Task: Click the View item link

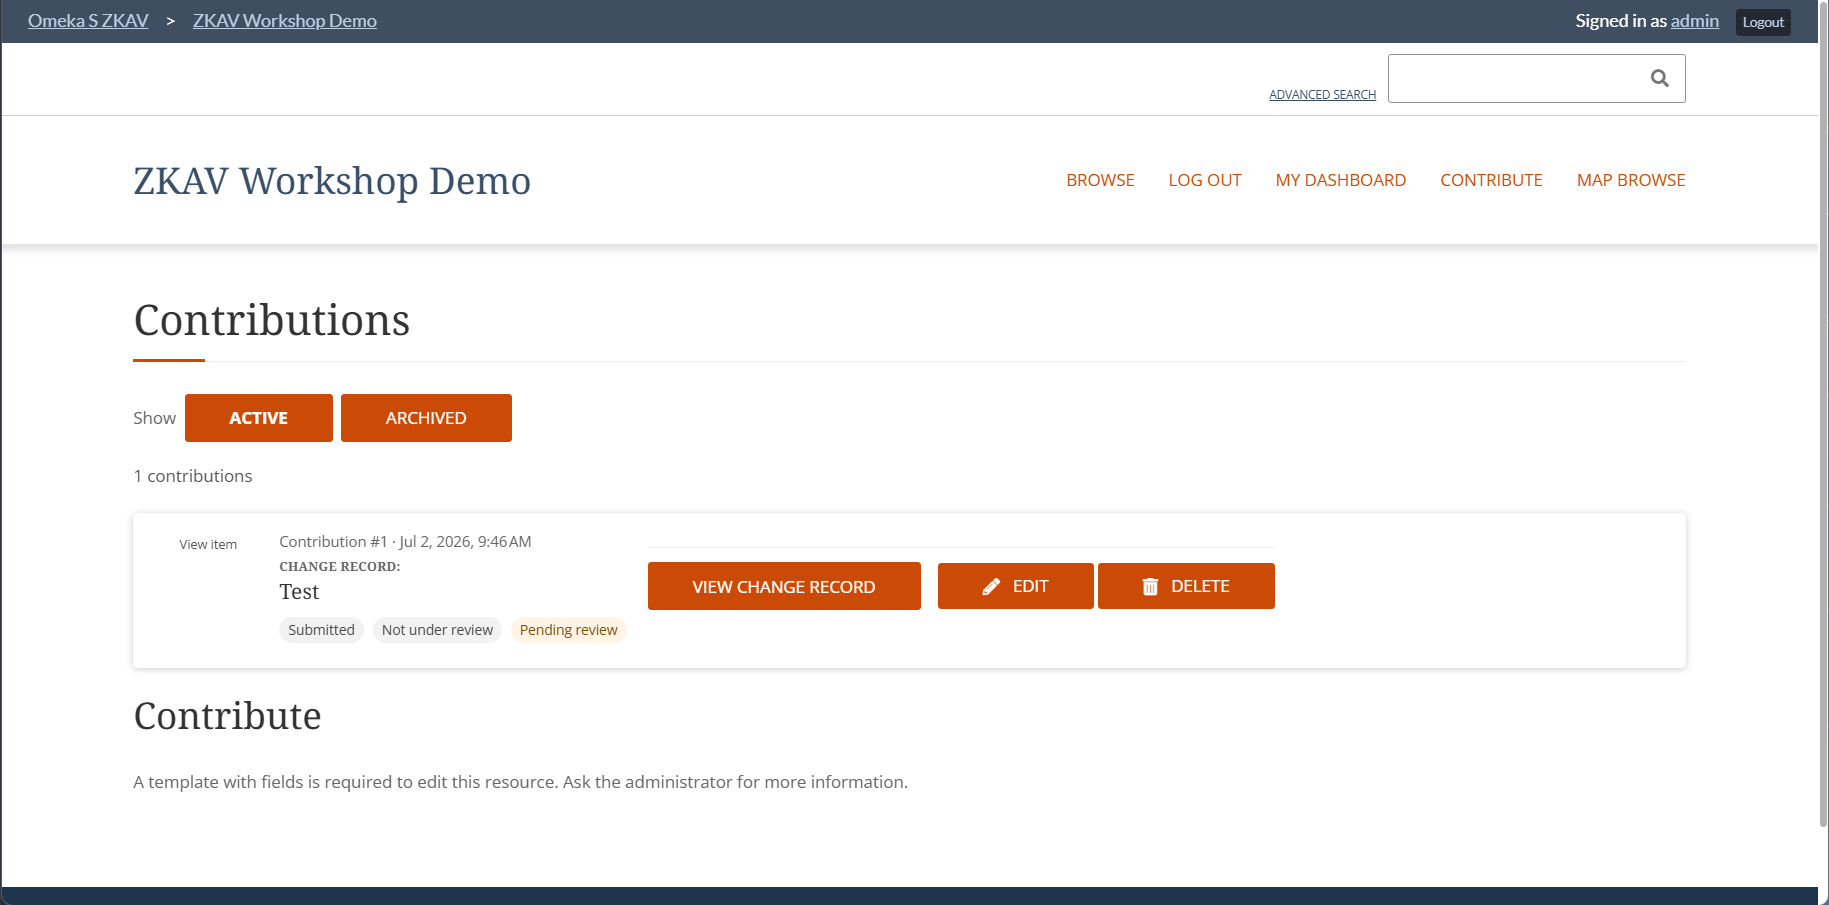Action: tap(208, 545)
